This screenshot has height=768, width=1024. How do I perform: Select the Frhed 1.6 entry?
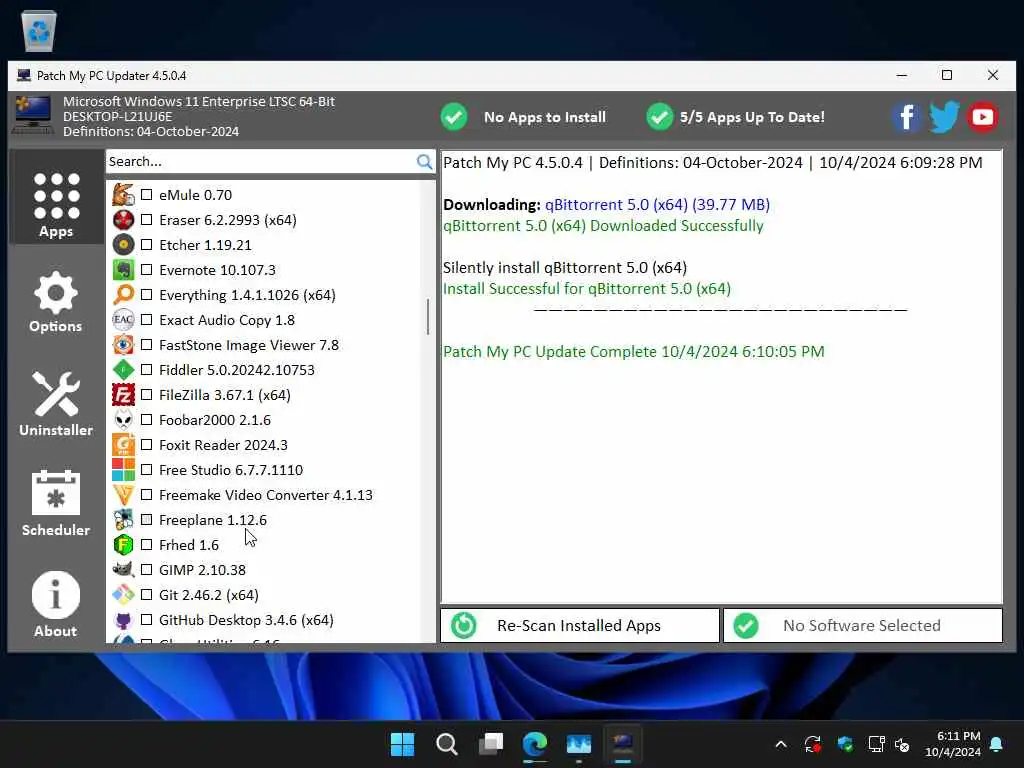[x=189, y=545]
